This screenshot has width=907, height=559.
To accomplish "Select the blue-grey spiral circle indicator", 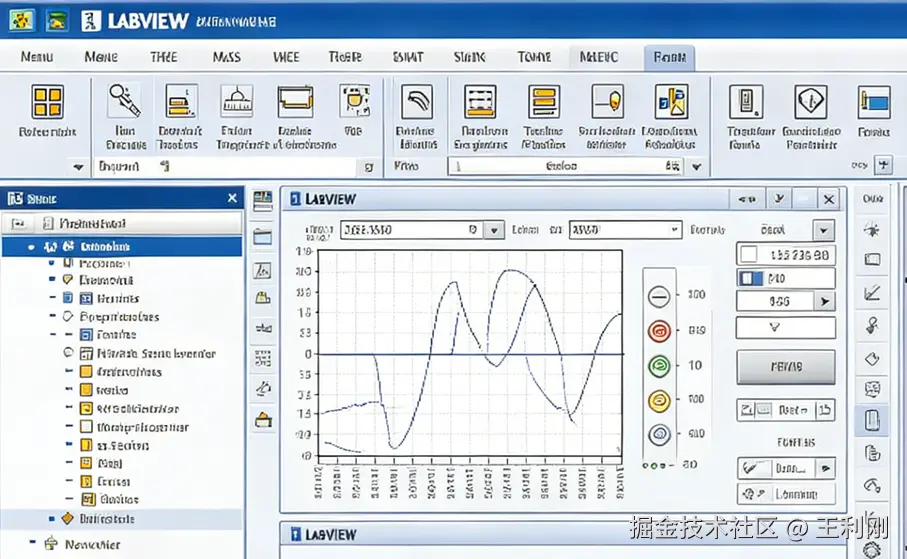I will 659,434.
